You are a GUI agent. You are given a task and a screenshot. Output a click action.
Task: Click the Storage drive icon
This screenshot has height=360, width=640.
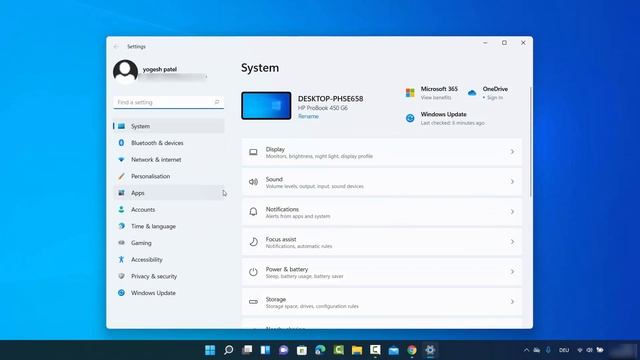(253, 302)
